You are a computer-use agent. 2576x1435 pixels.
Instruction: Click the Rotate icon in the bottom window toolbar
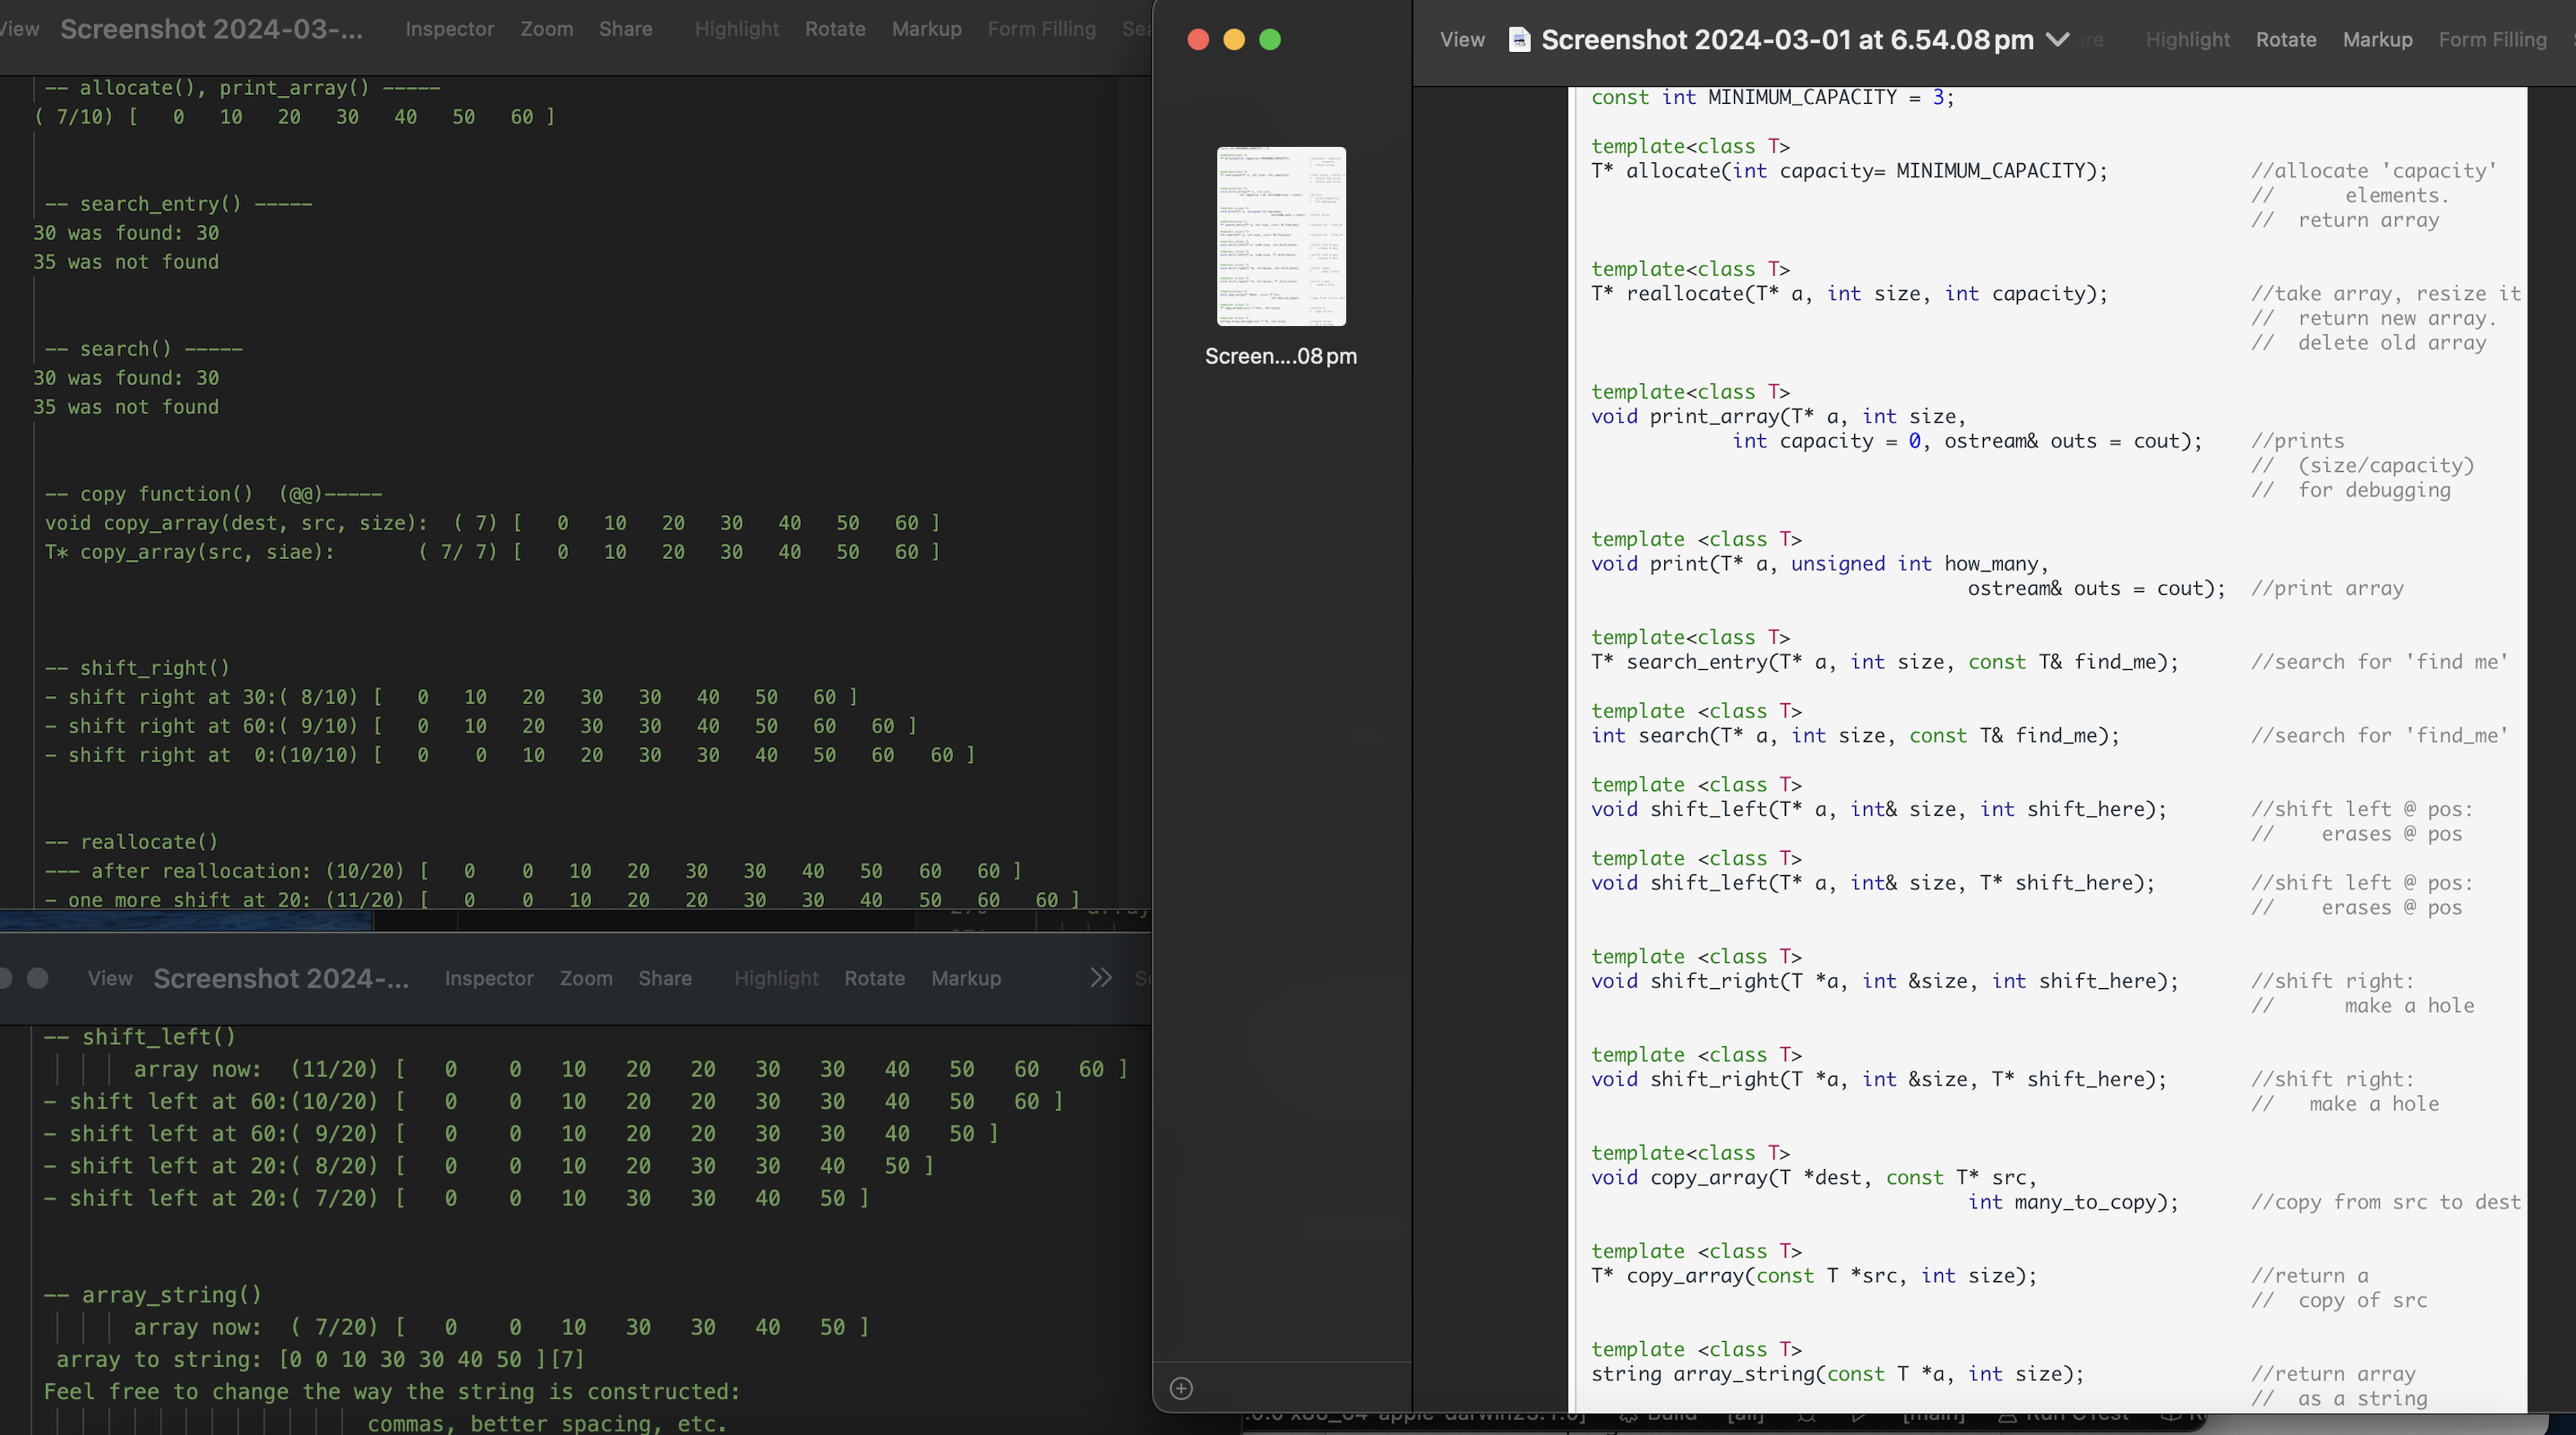pyautogui.click(x=875, y=978)
